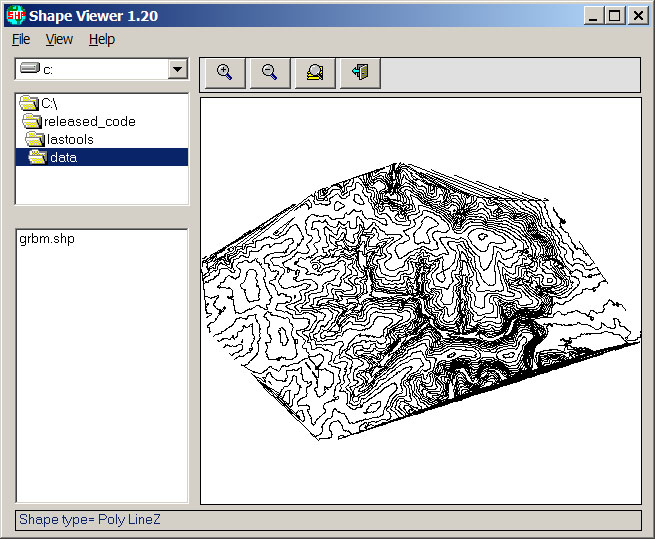Open the drive selection dropdown arrow
655x539 pixels.
pyautogui.click(x=178, y=69)
